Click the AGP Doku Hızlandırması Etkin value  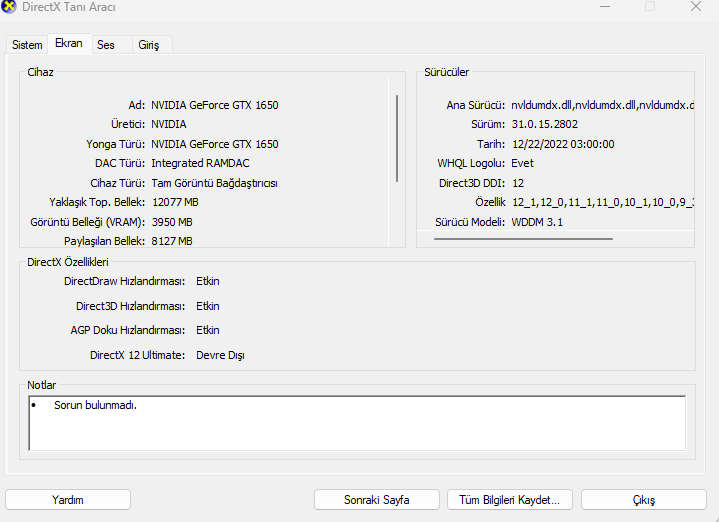(208, 330)
